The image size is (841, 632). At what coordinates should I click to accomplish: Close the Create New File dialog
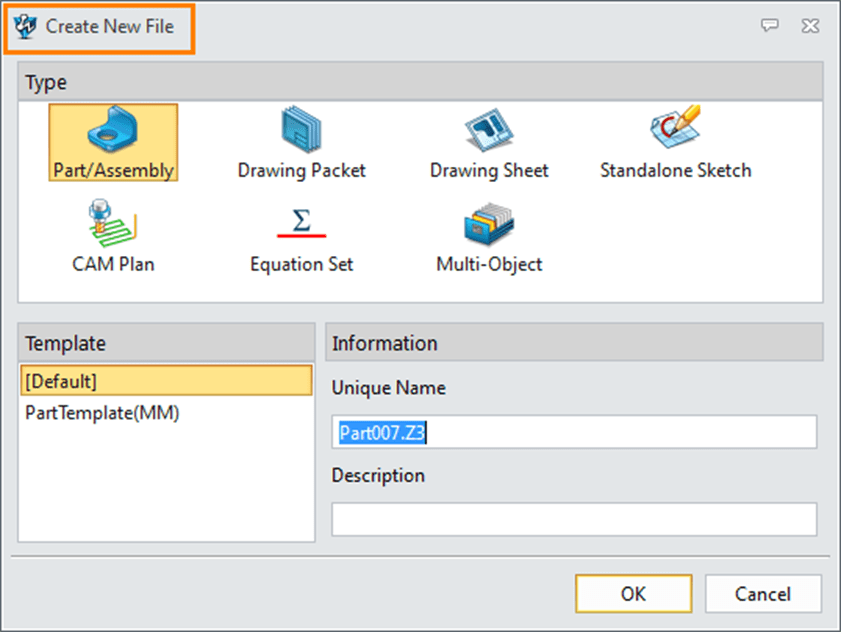(809, 27)
